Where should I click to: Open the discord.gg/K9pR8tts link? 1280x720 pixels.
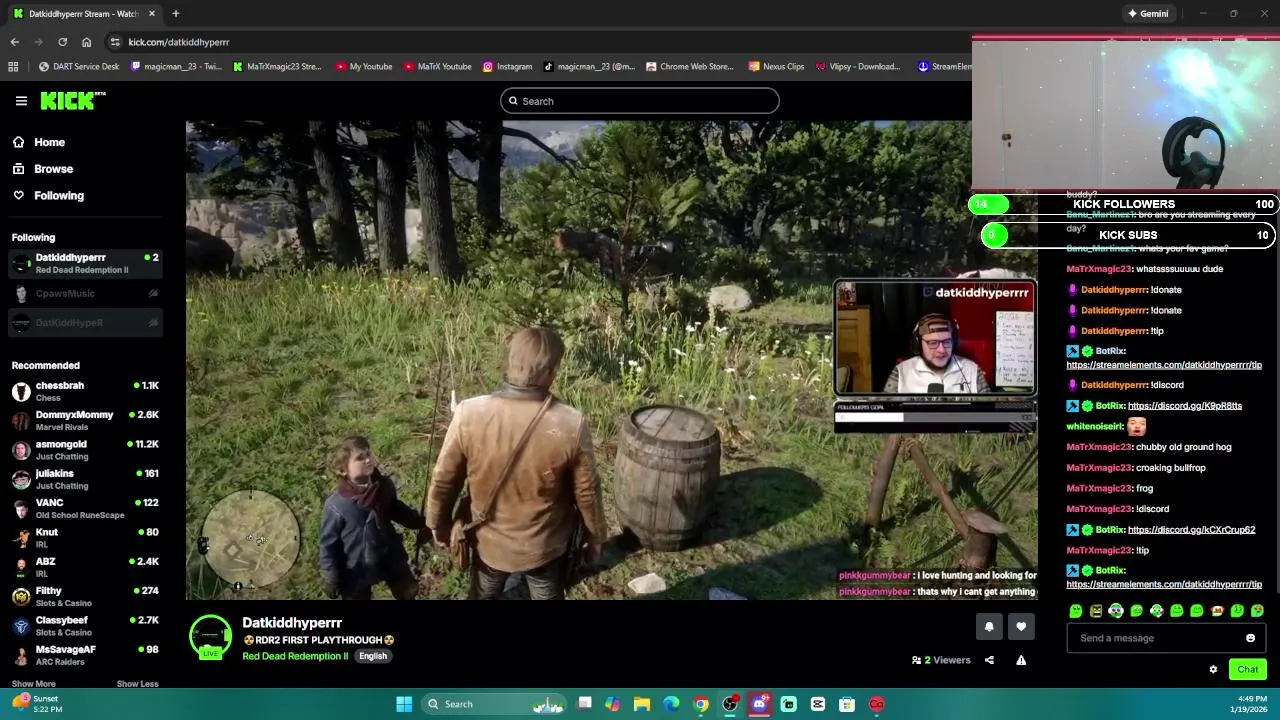pos(1185,406)
